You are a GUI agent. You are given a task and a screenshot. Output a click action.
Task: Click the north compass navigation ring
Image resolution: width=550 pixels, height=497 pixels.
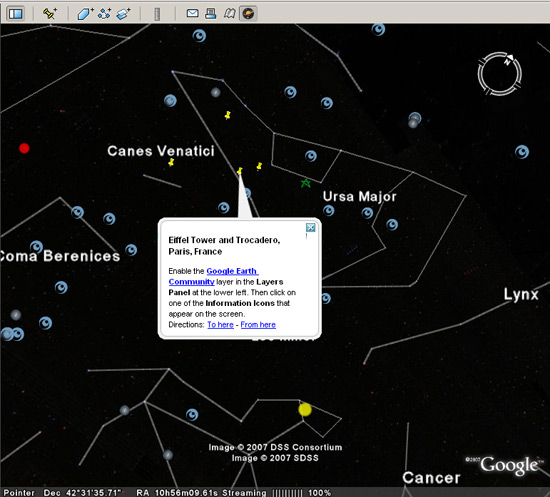tap(499, 74)
